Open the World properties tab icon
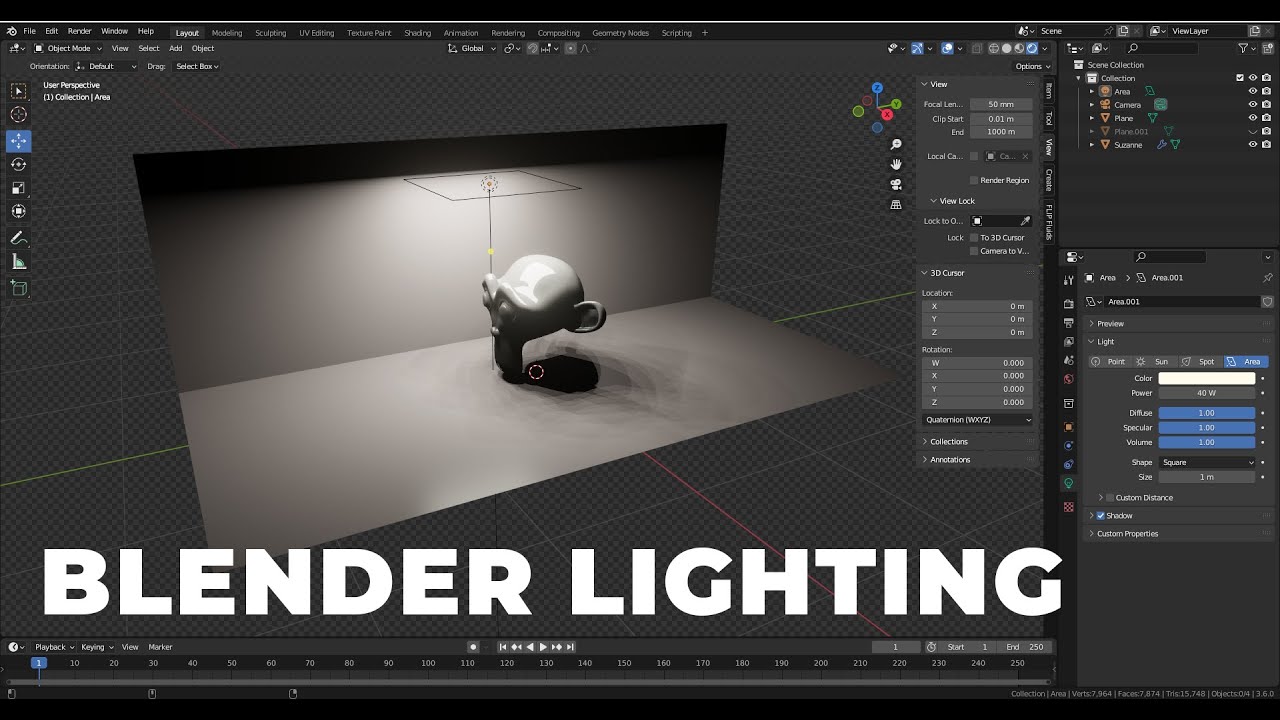 tap(1068, 379)
